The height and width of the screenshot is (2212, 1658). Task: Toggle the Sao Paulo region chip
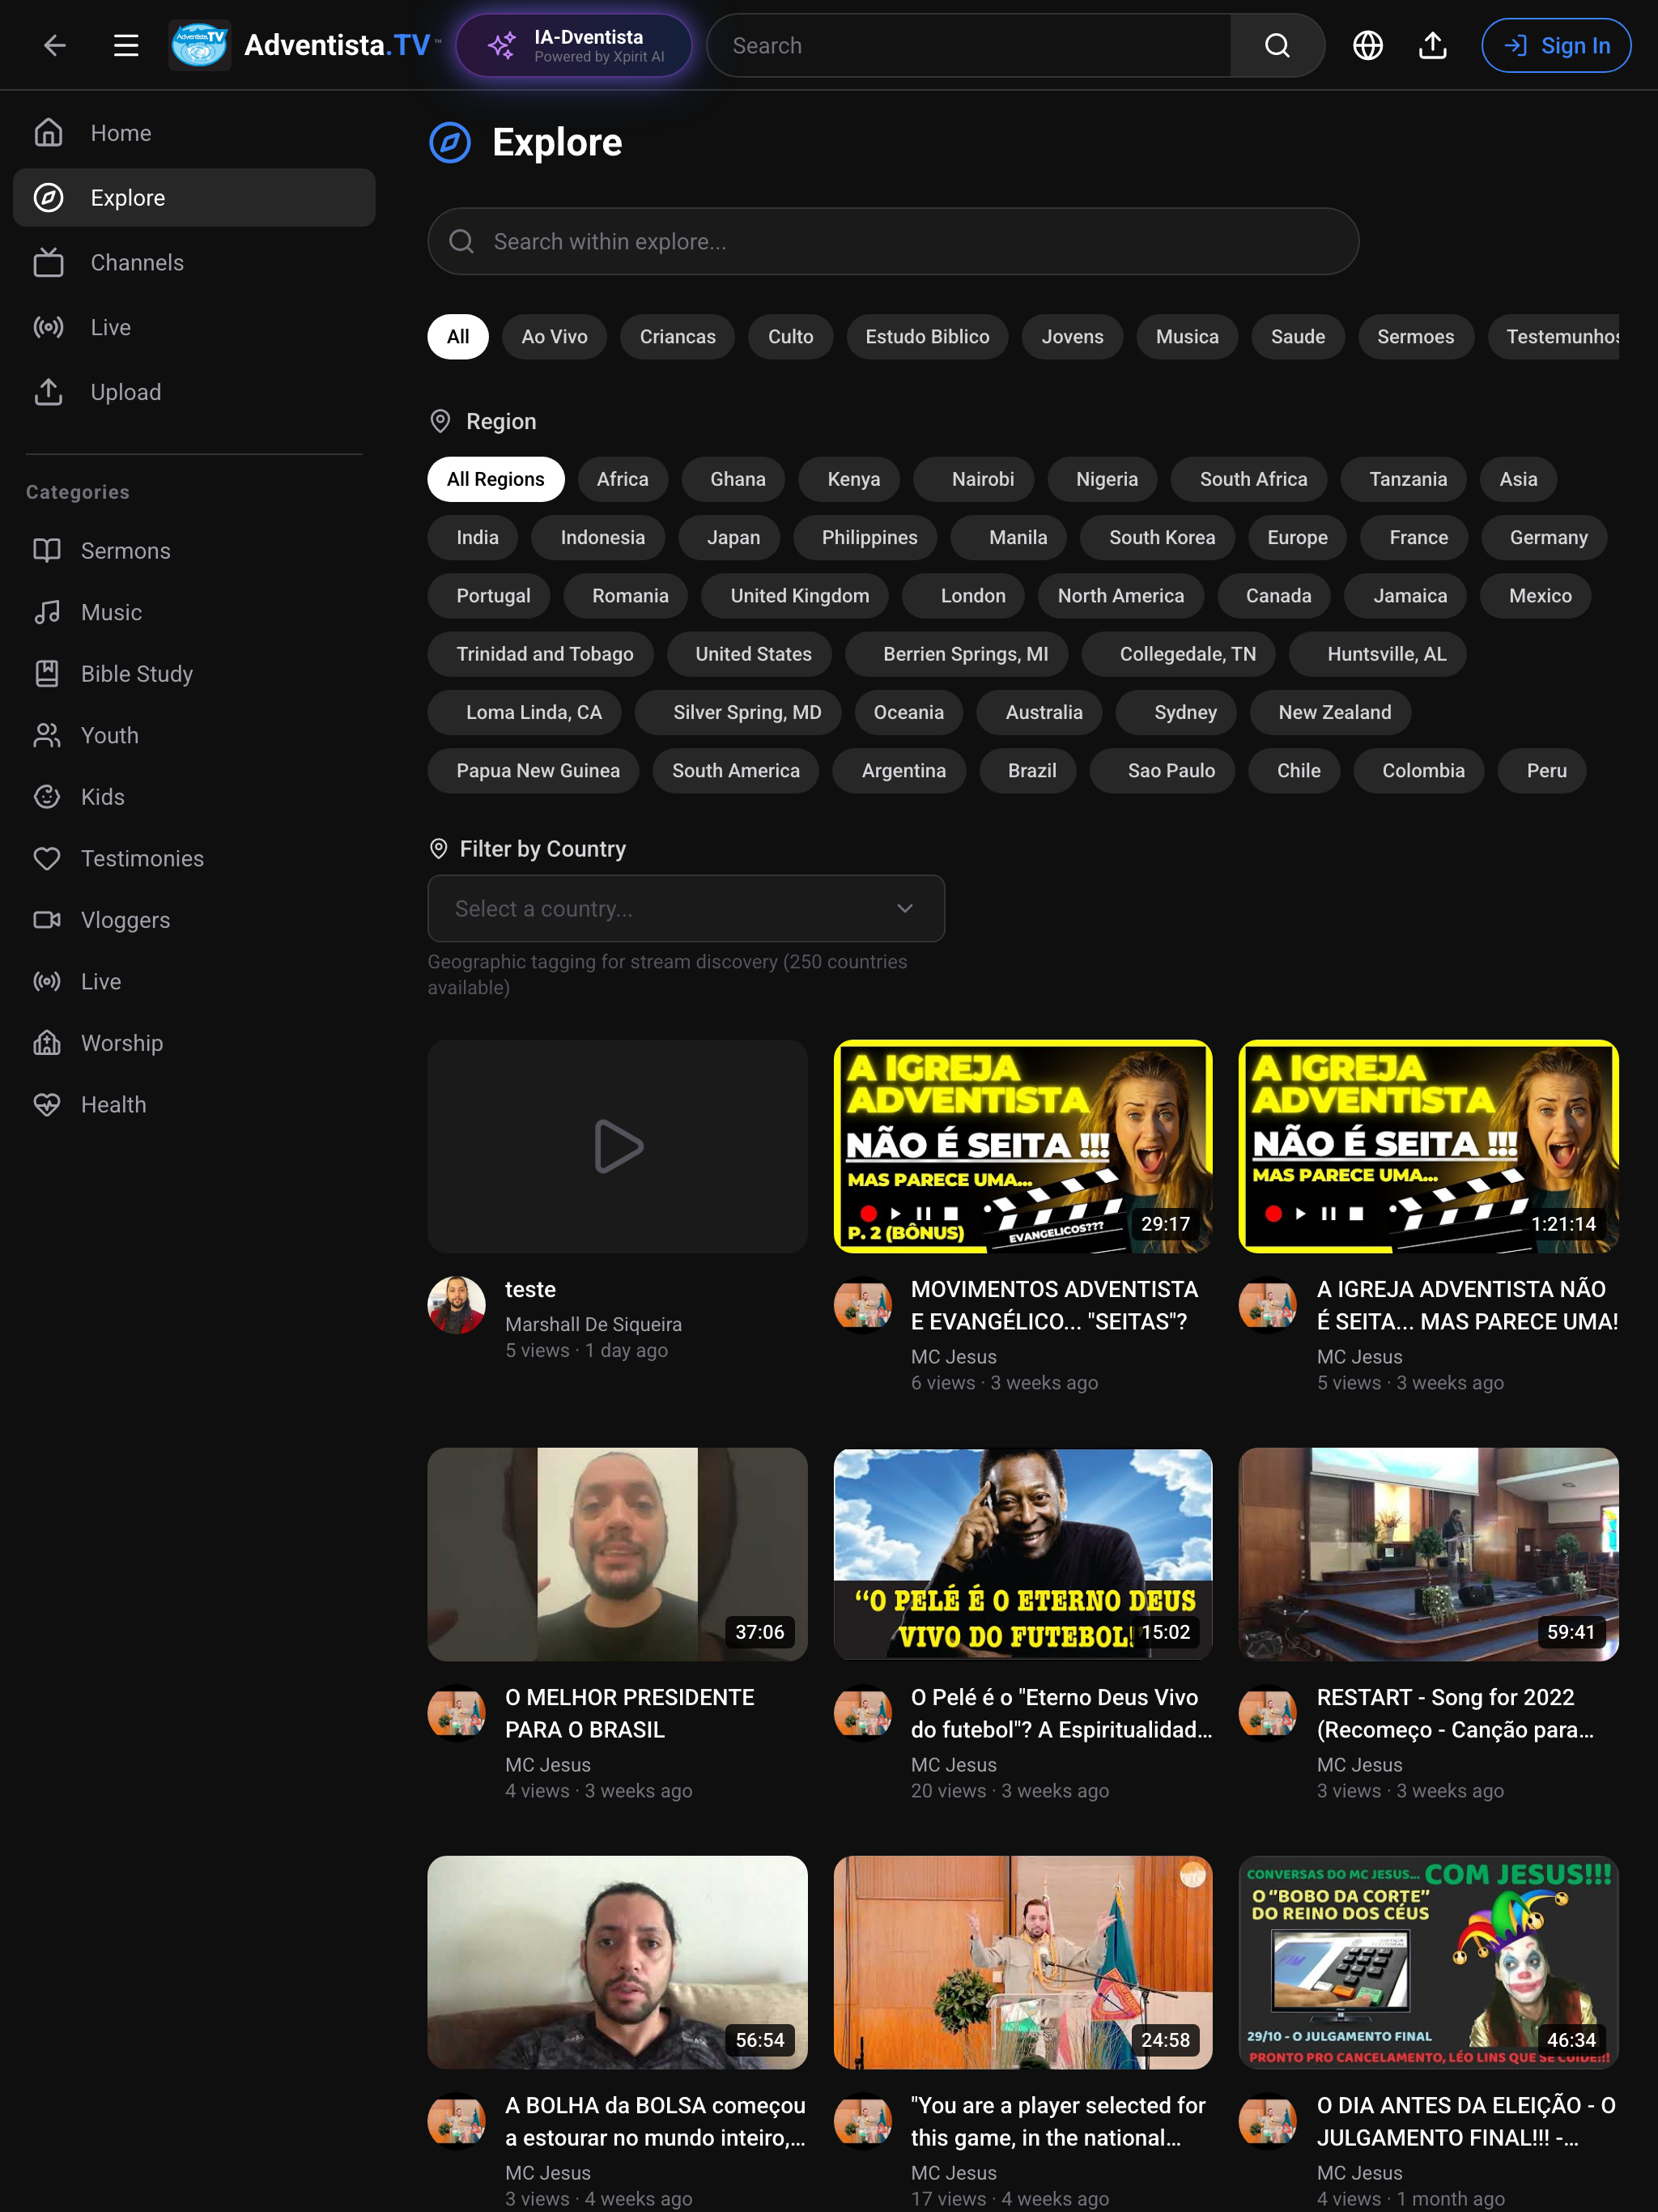coord(1163,771)
